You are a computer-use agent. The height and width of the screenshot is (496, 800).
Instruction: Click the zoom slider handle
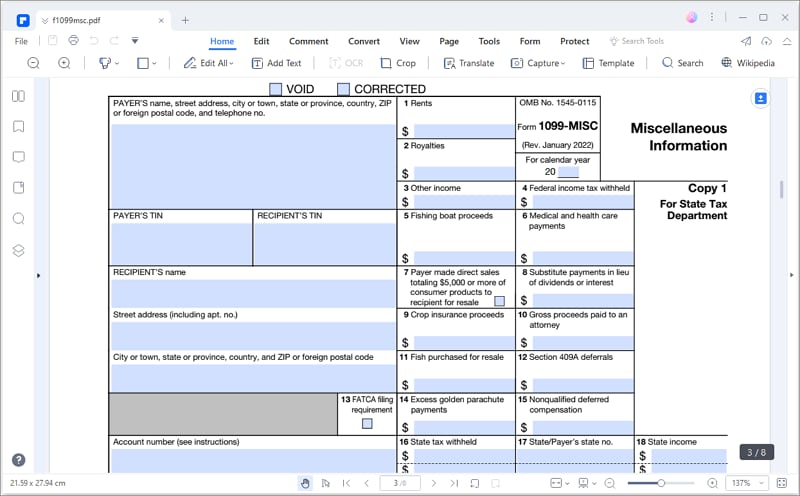point(661,483)
